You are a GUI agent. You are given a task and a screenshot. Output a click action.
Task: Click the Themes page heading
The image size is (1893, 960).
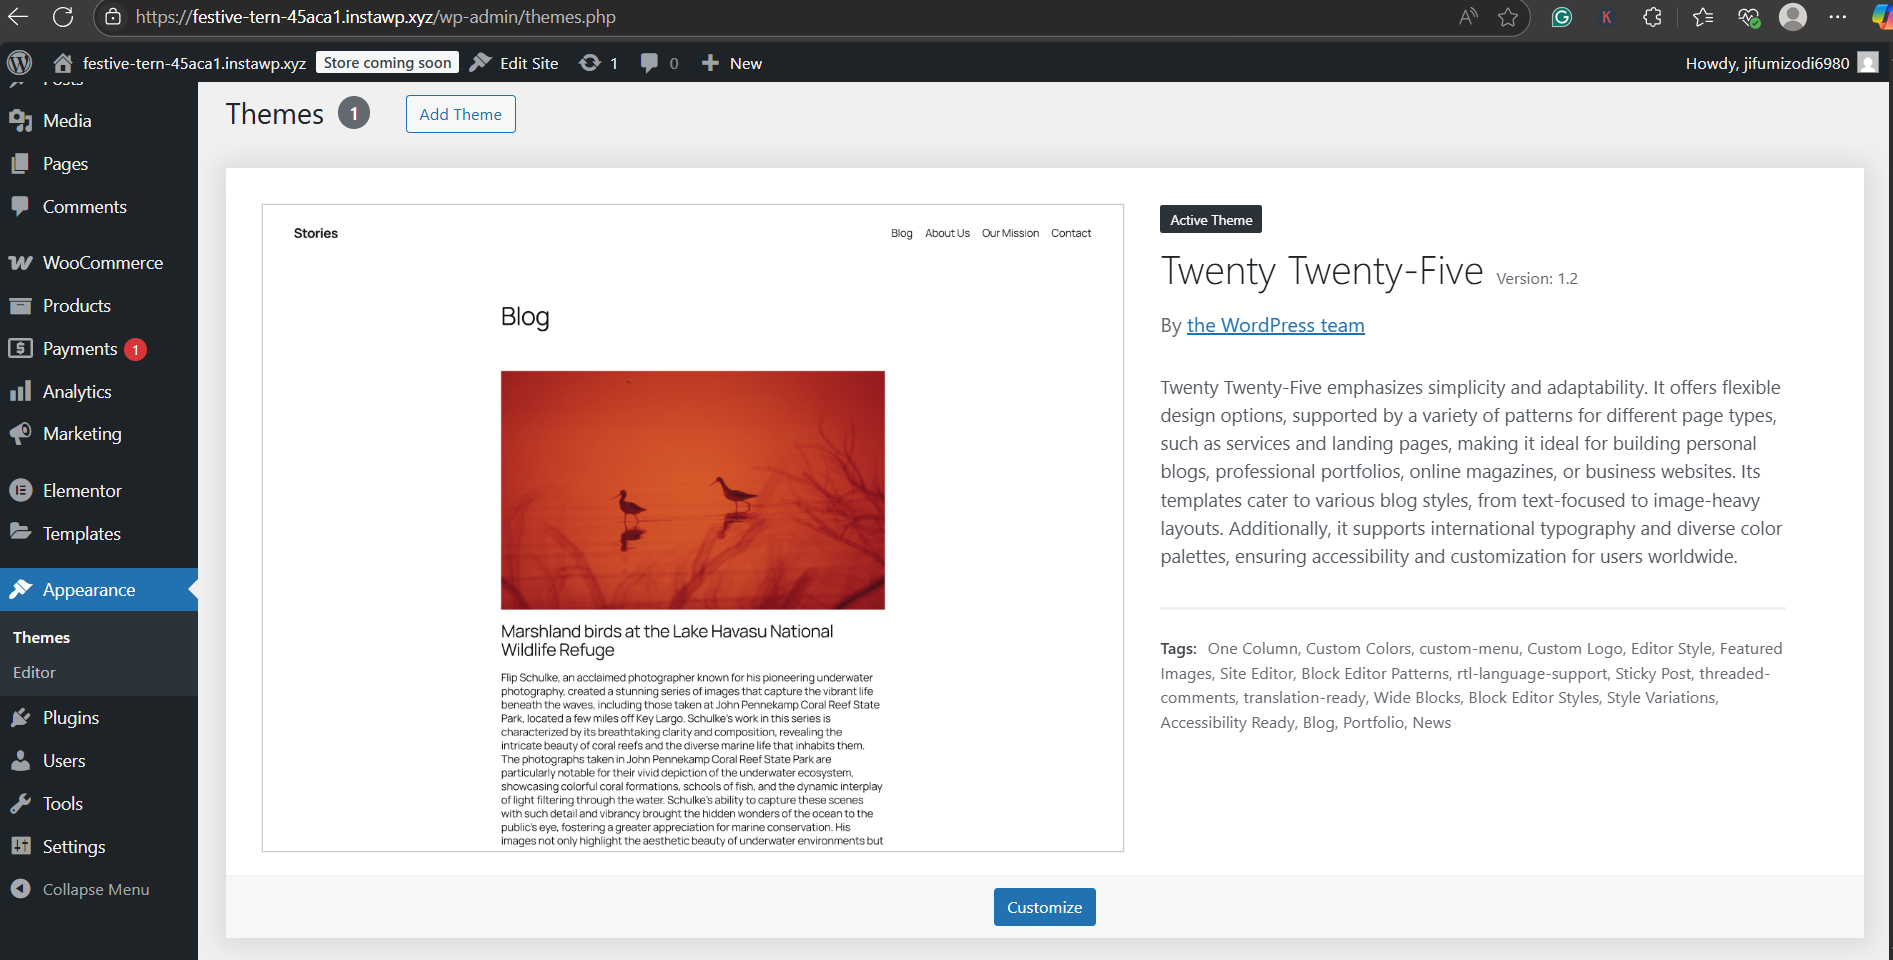coord(275,114)
